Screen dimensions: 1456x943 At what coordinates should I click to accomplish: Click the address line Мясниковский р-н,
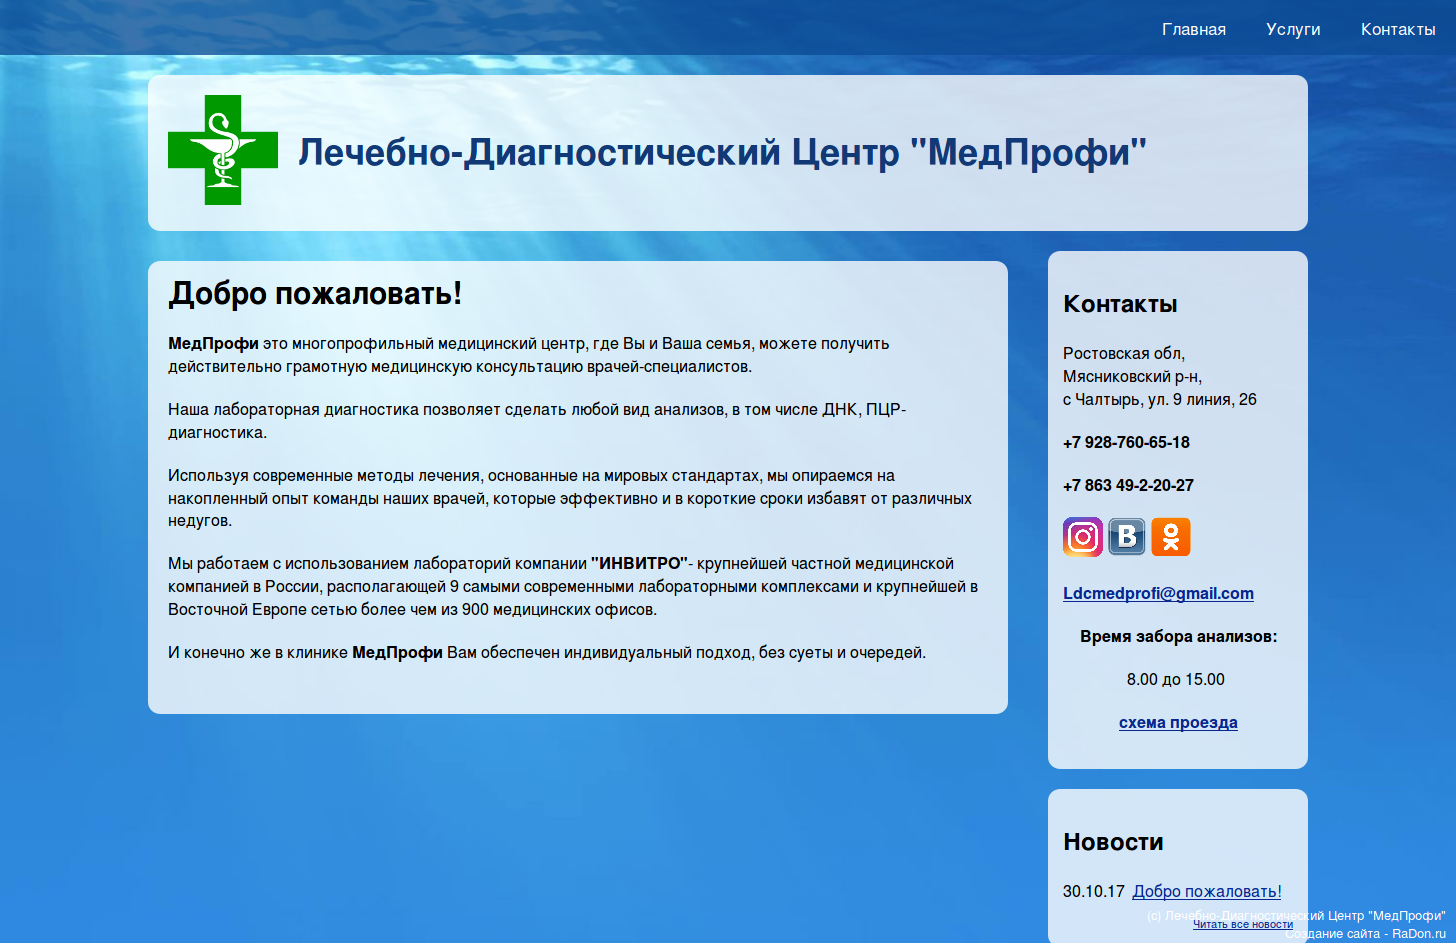click(x=1133, y=376)
